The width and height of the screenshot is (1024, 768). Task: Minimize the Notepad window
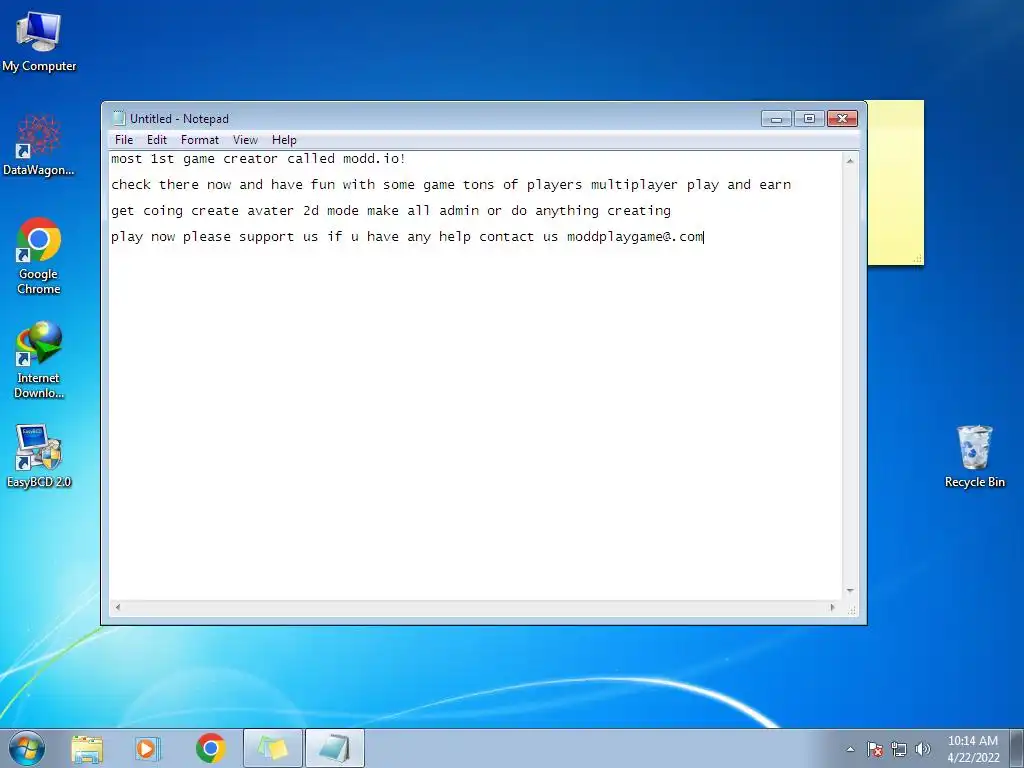tap(776, 119)
